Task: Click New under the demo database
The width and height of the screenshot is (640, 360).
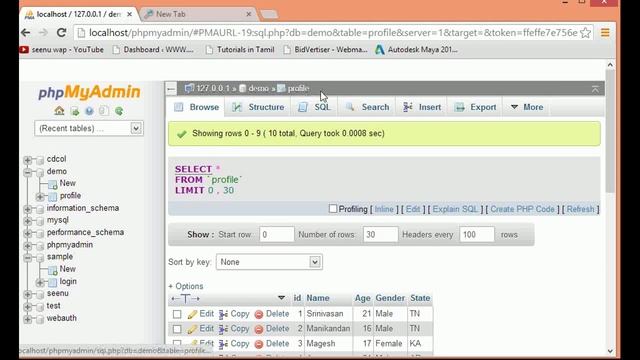Action: 67,183
